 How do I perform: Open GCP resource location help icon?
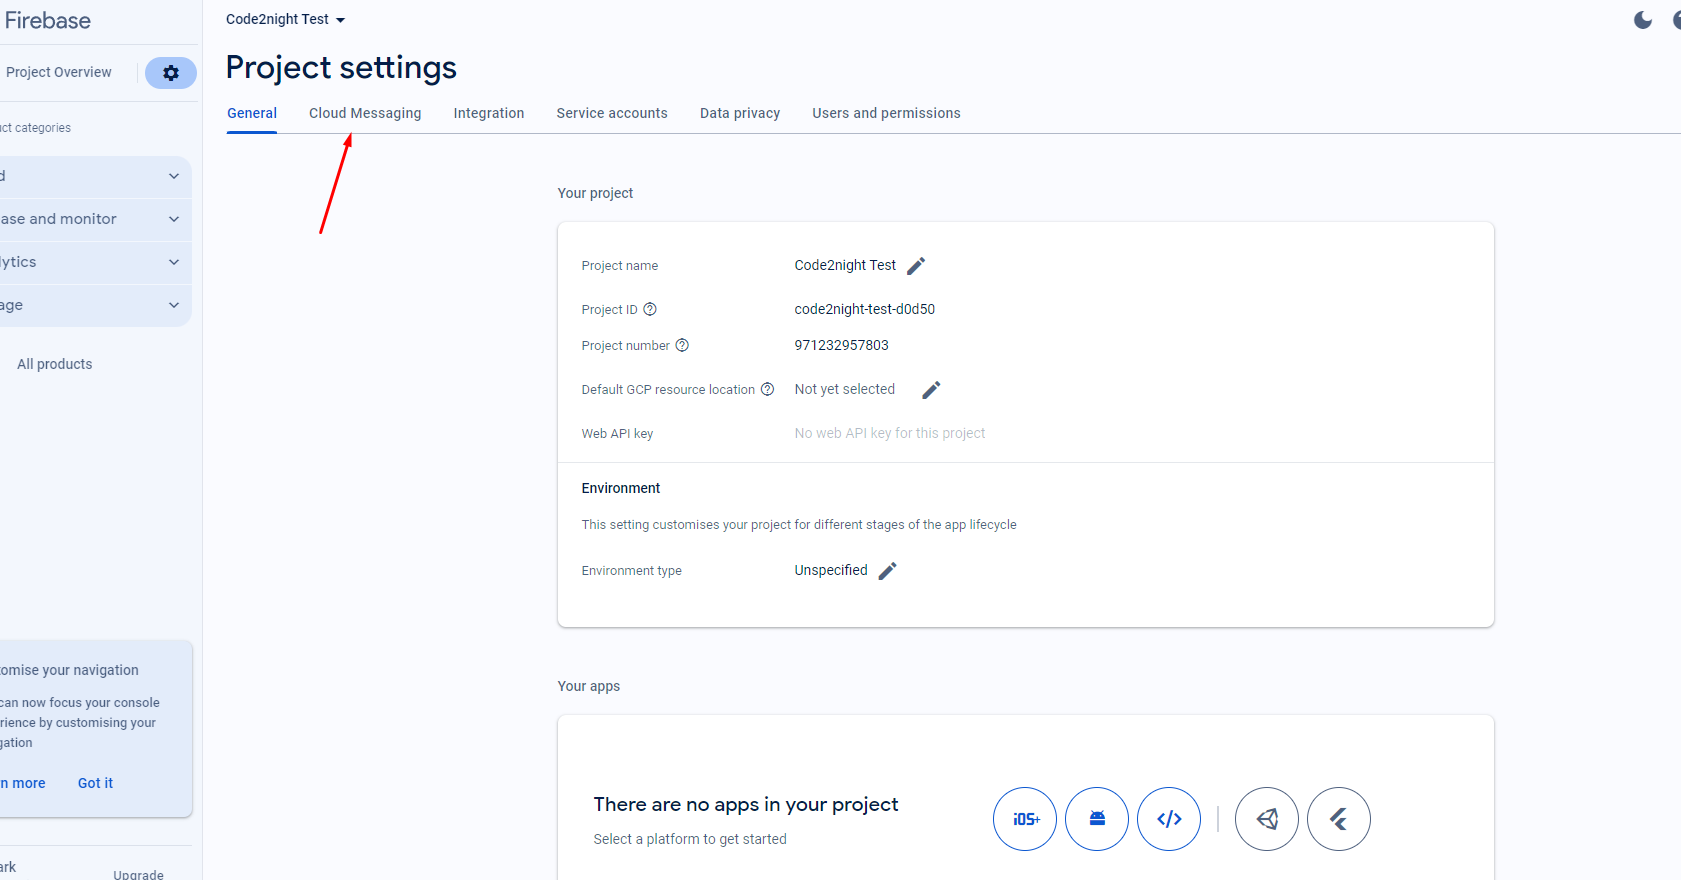click(x=767, y=389)
